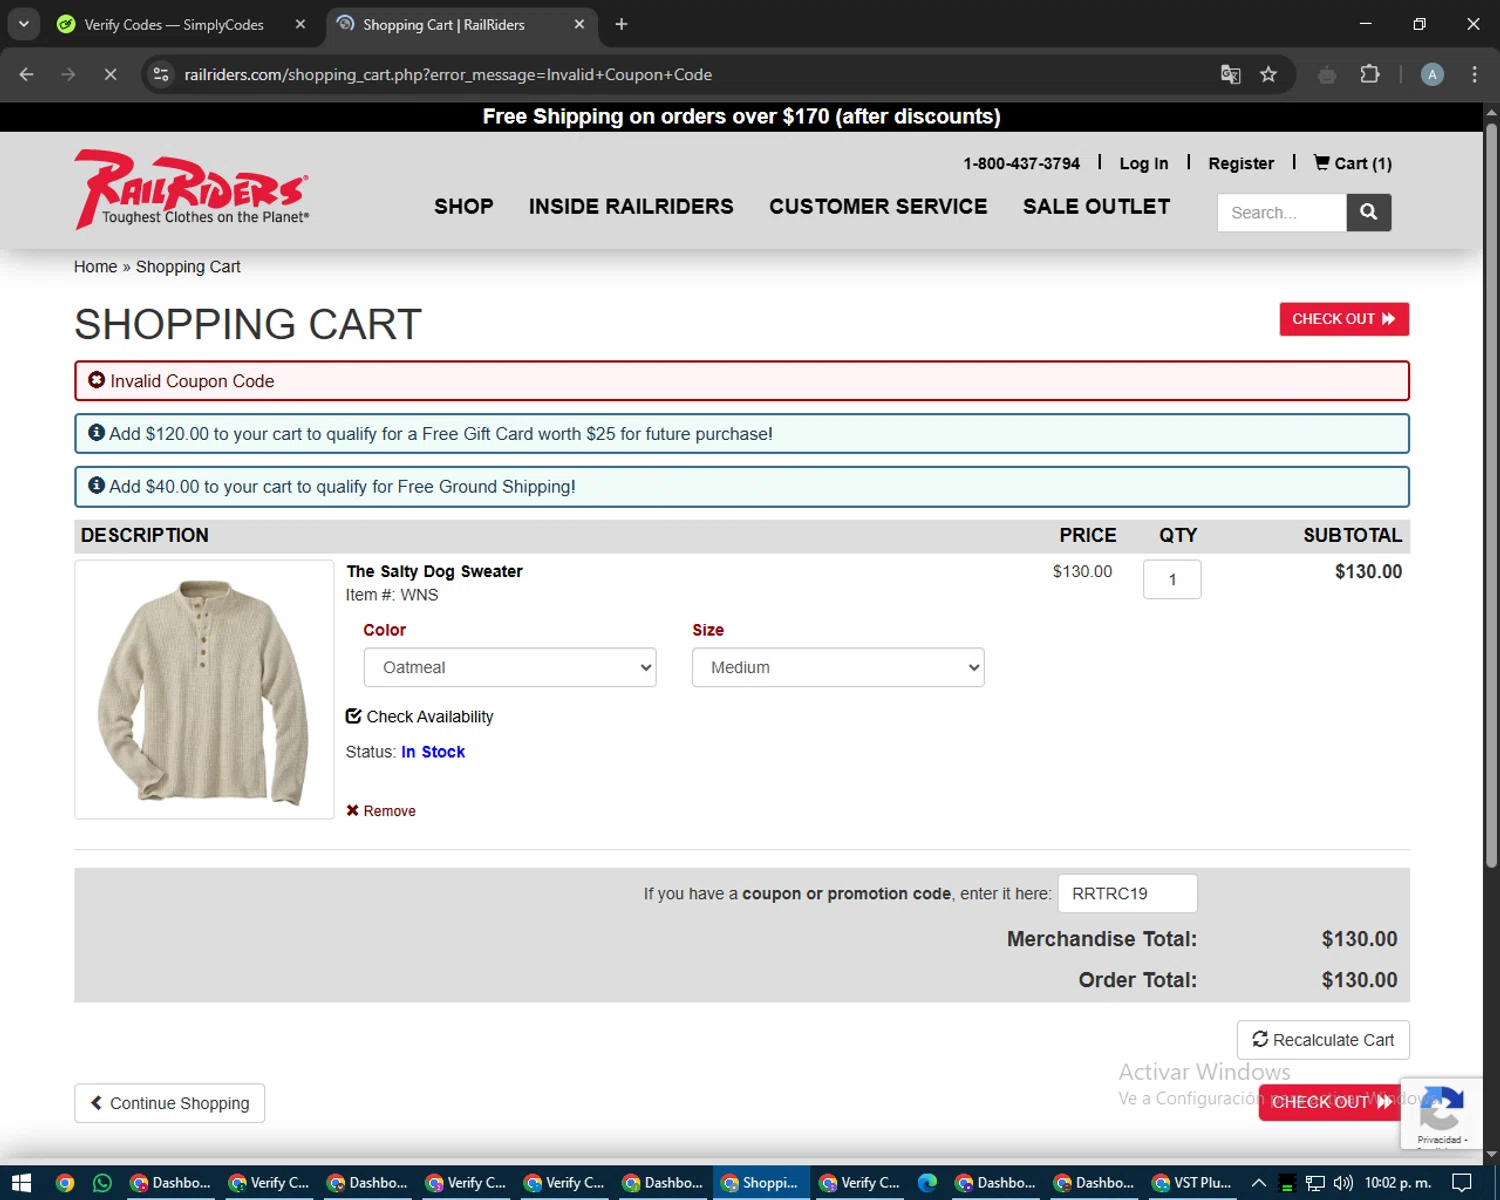Close the Shopping Cart | RailRiders tab
The image size is (1500, 1200).
click(x=579, y=24)
